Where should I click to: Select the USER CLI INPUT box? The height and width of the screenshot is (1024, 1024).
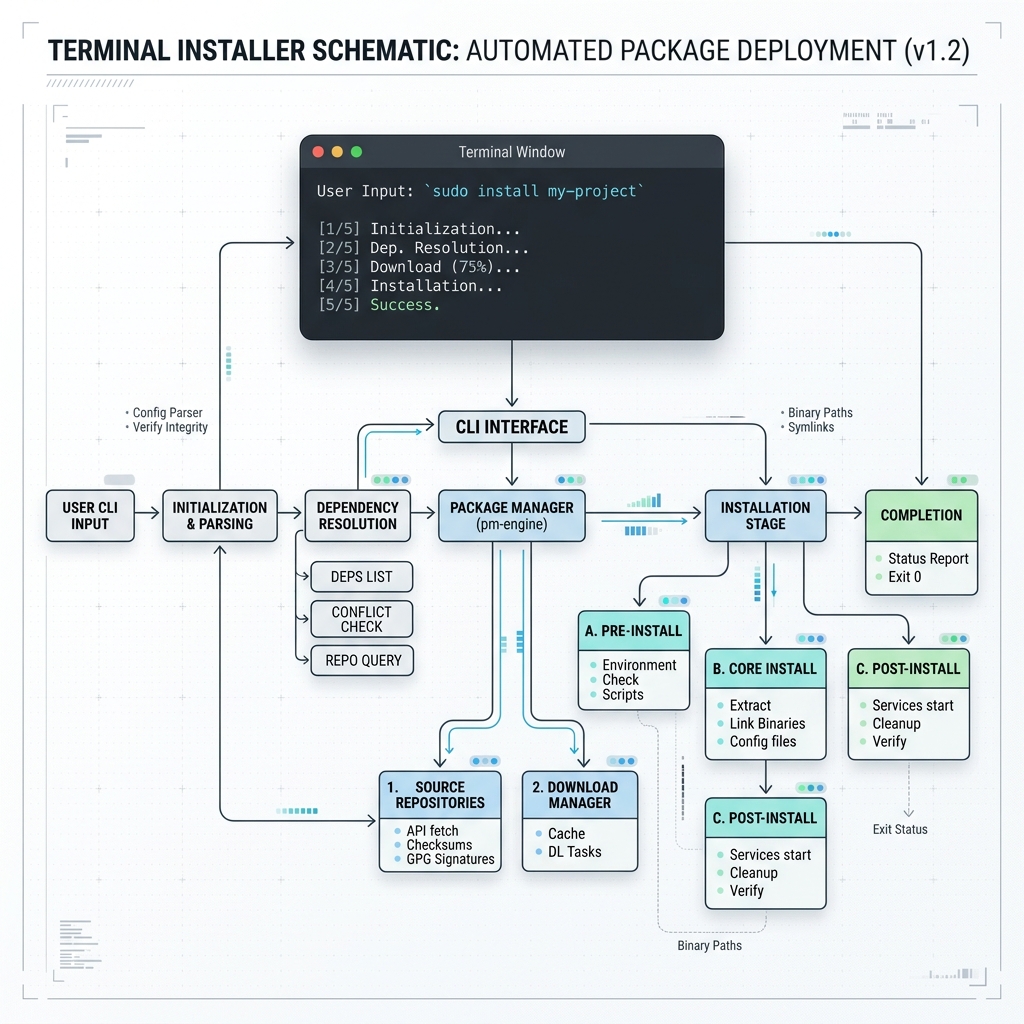(x=90, y=515)
